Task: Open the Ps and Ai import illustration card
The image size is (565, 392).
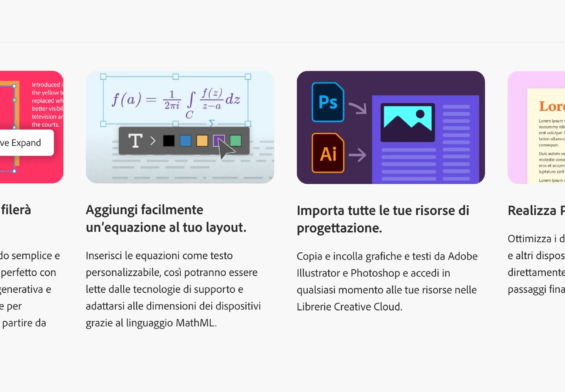Action: [x=391, y=127]
